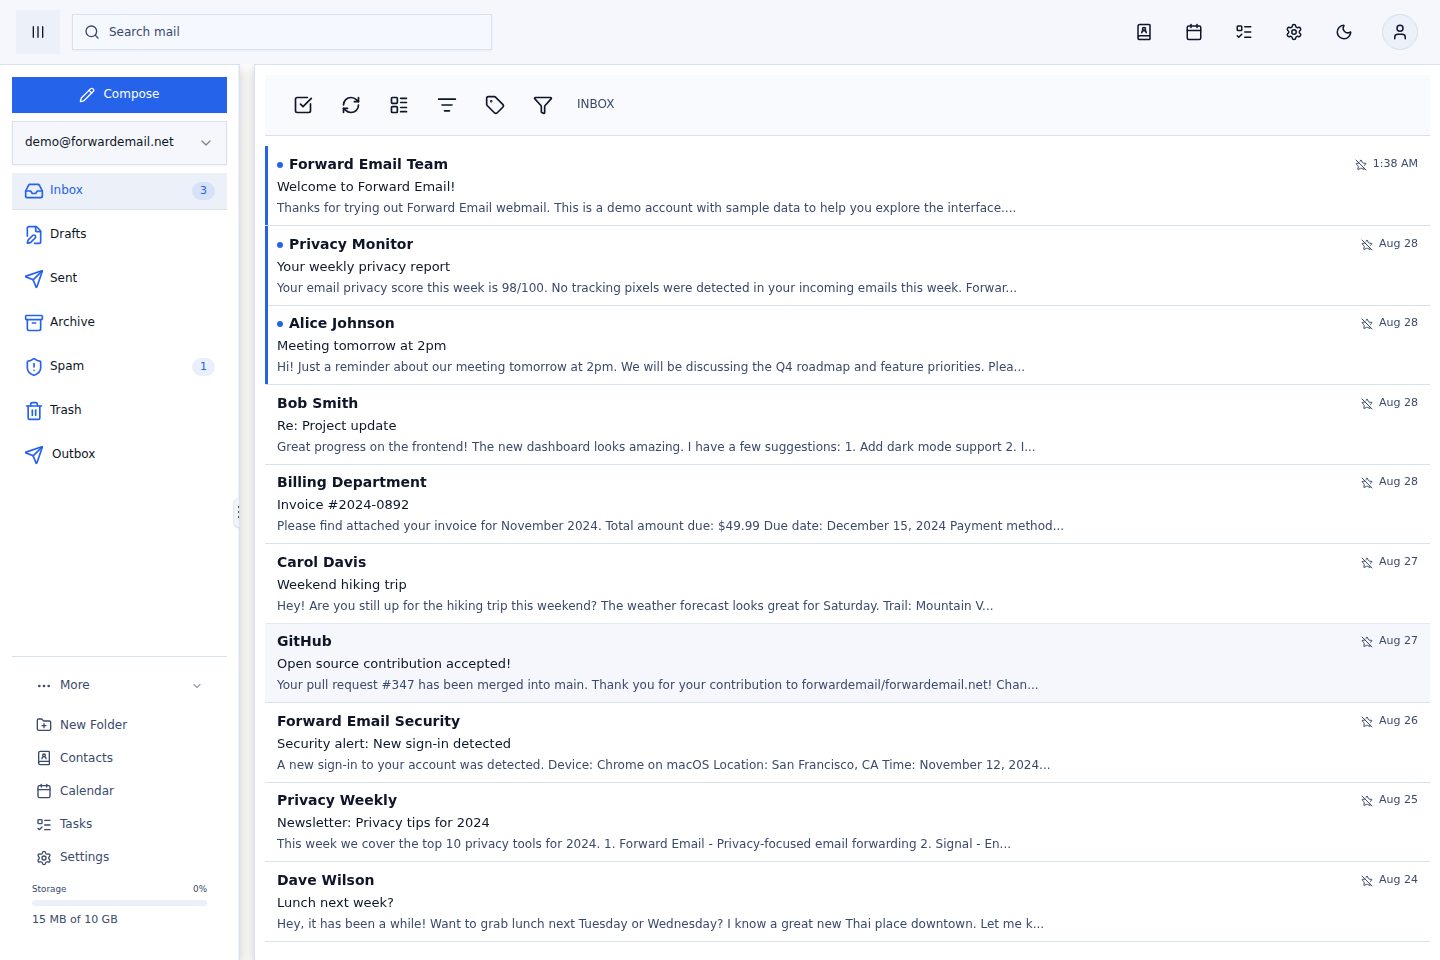This screenshot has height=960, width=1440.
Task: Click the Inbox unread count badge 3
Action: [203, 191]
